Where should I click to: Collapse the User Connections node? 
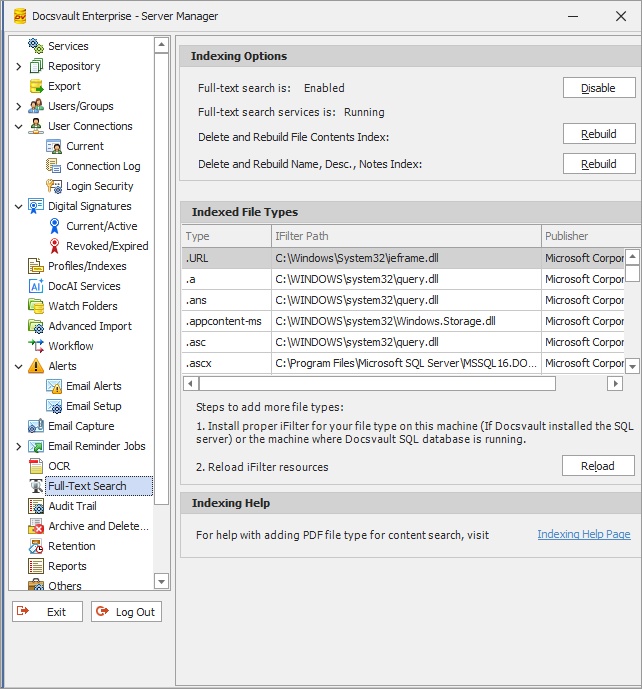(18, 127)
